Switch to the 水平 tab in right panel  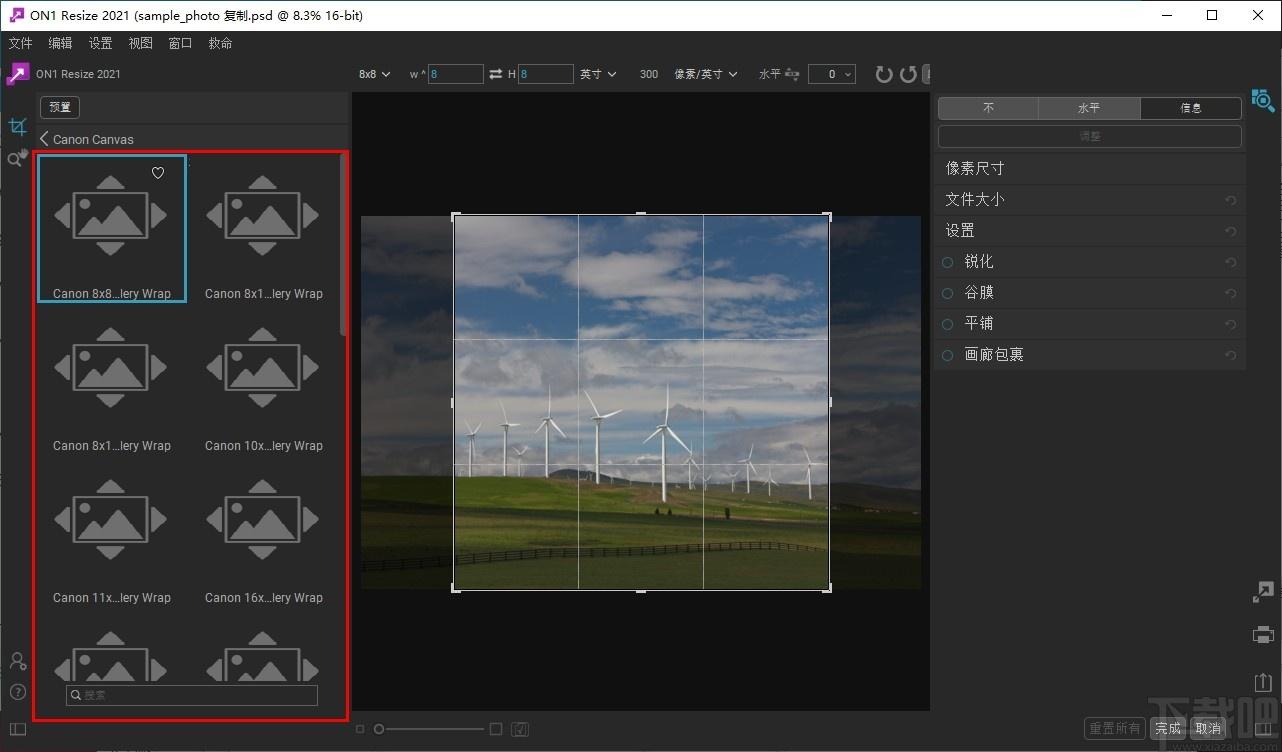1089,107
